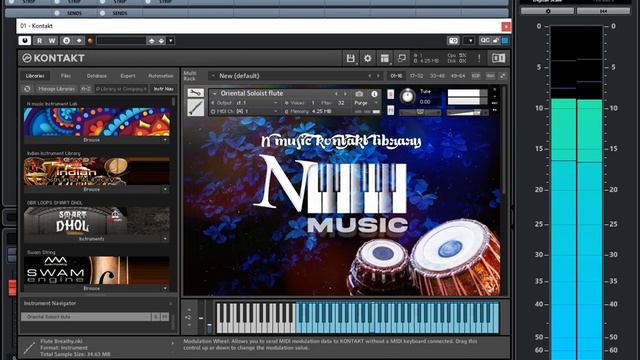Select rack page 49-64
The width and height of the screenshot is (640, 360).
[x=458, y=76]
